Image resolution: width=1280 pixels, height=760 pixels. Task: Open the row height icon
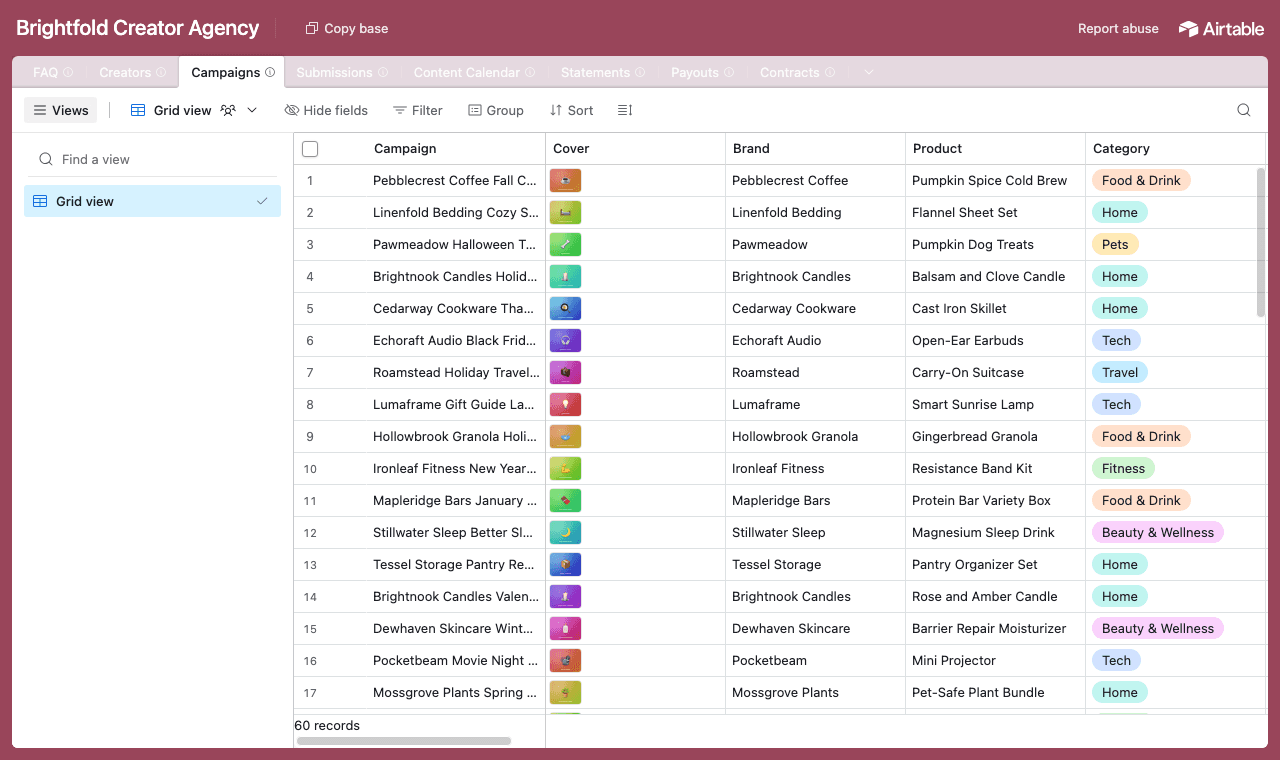[x=625, y=110]
